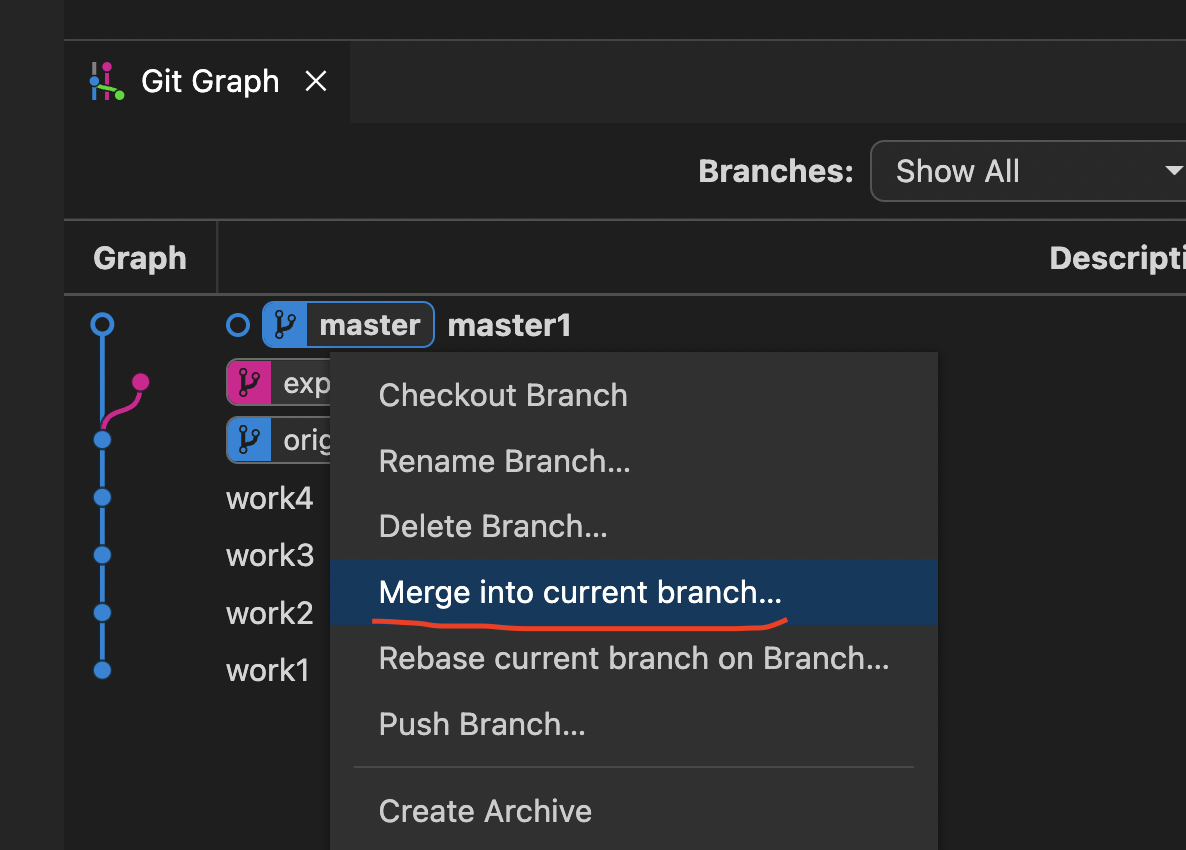This screenshot has height=850, width=1186.
Task: Select the top hollow commit node in graph
Action: [x=102, y=324]
